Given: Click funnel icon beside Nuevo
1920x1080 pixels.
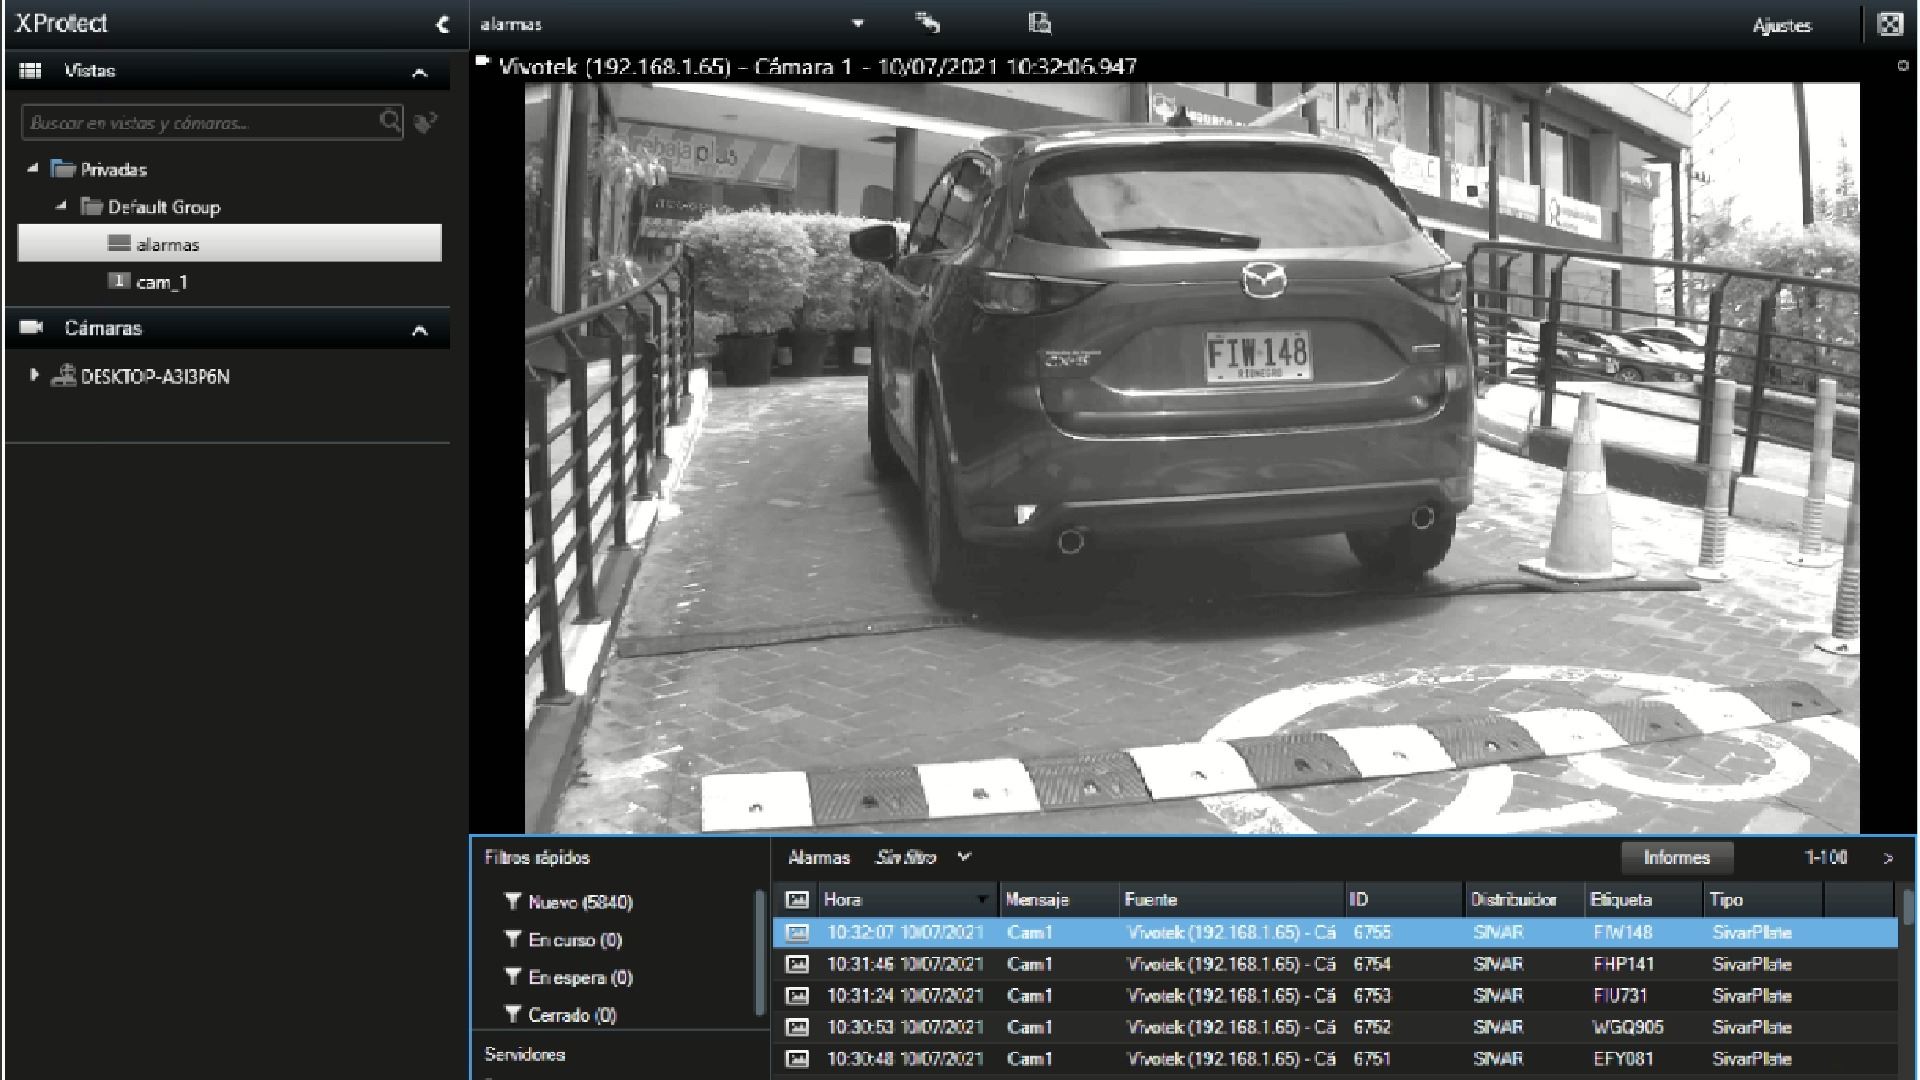Looking at the screenshot, I should point(513,901).
